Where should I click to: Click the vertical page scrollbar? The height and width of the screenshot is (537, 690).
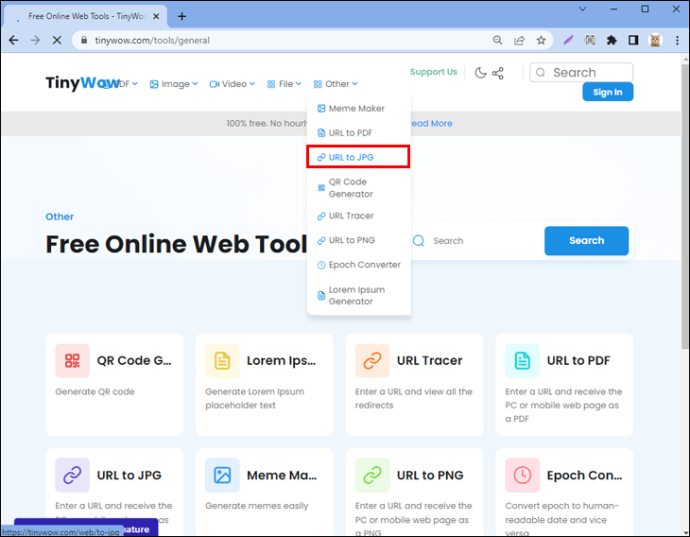tap(685, 205)
